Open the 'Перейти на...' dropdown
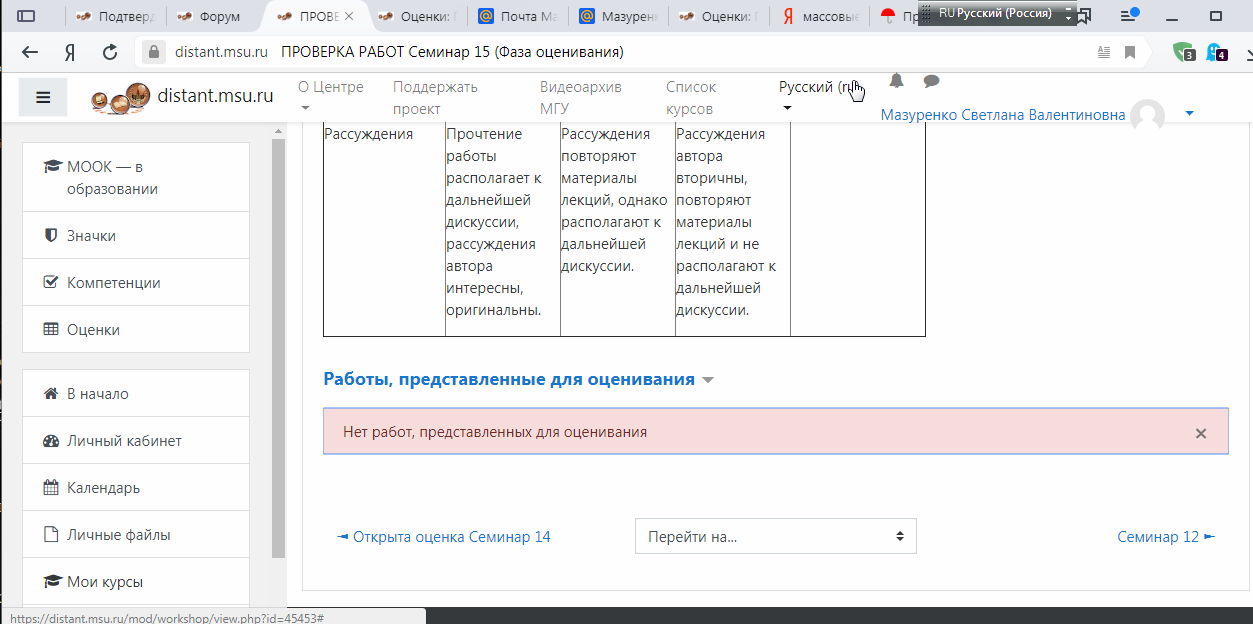Viewport: 1253px width, 624px height. pos(775,536)
